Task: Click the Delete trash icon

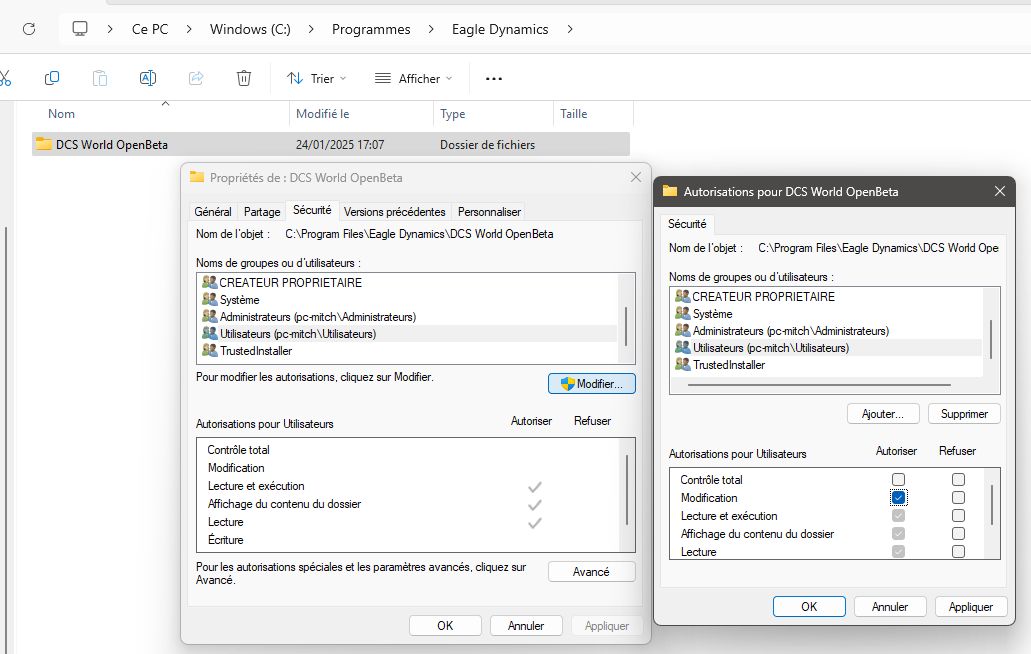Action: (x=244, y=78)
